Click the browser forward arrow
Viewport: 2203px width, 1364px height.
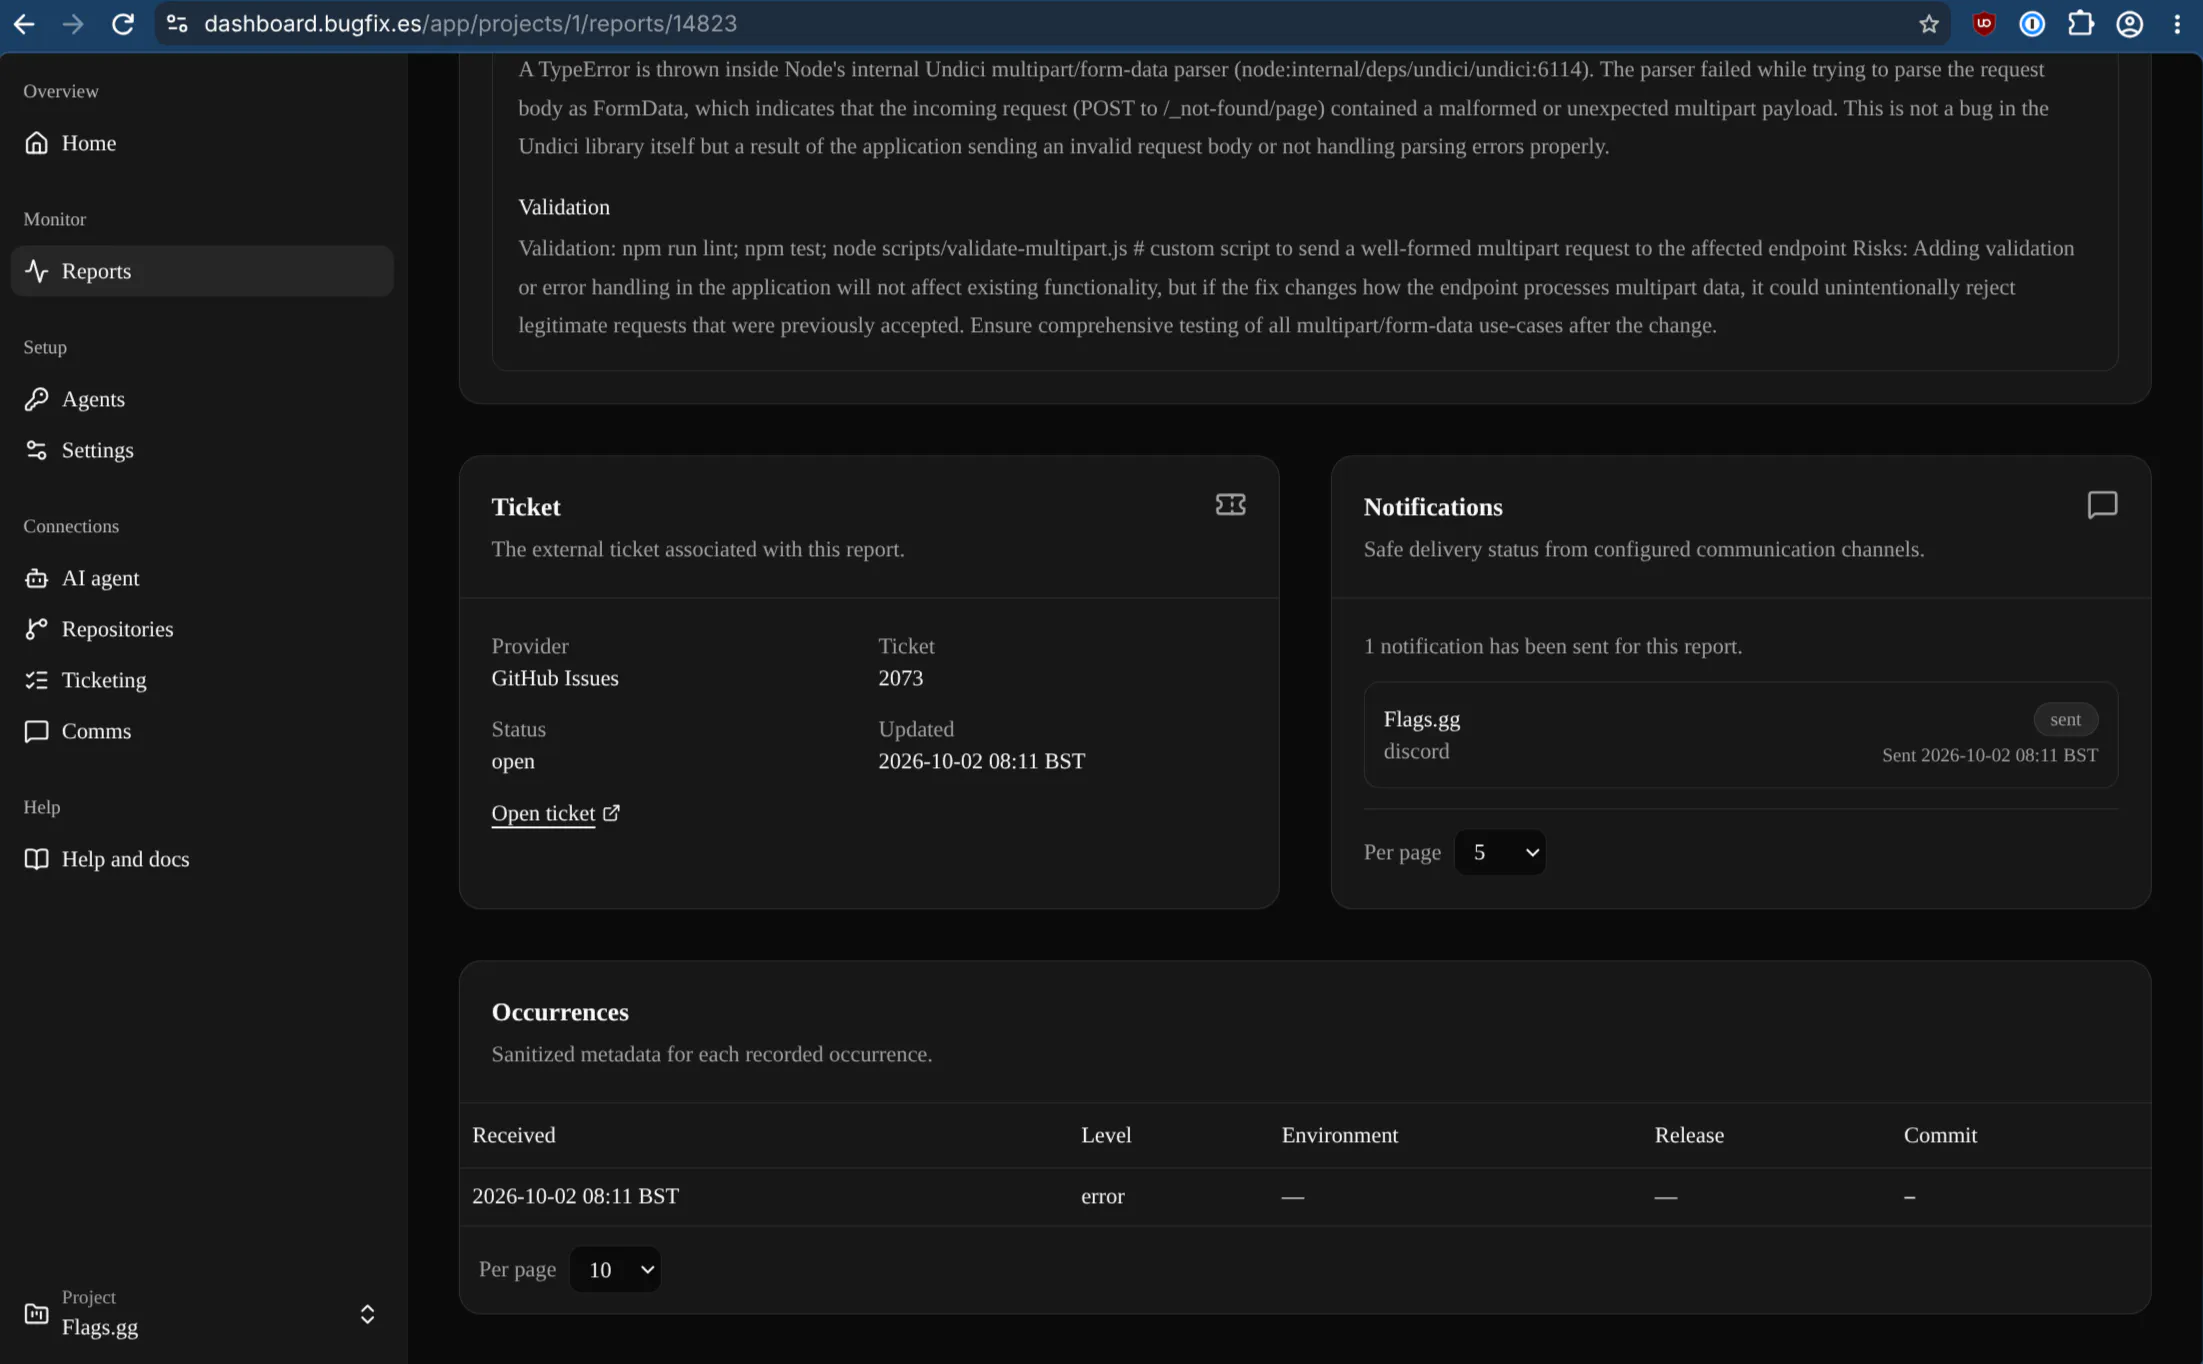(73, 24)
